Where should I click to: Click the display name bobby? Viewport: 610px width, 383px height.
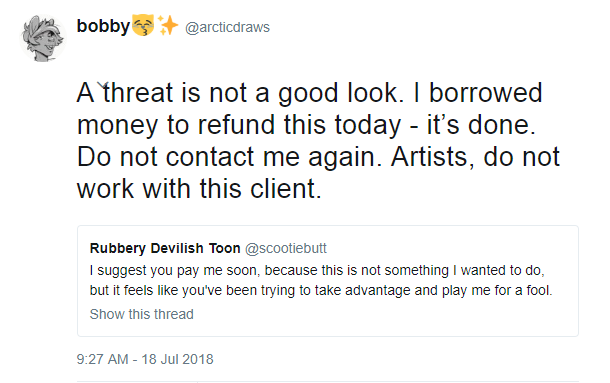[x=103, y=26]
